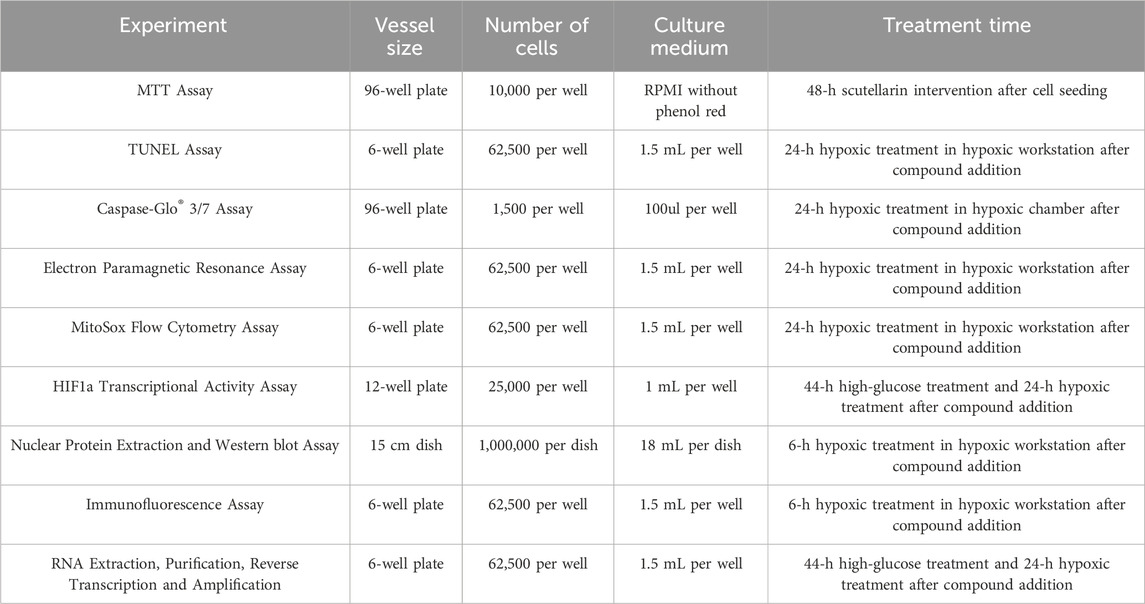Image resolution: width=1145 pixels, height=604 pixels.
Task: Click the 1,000,000 per dish cell
Action: (x=537, y=446)
